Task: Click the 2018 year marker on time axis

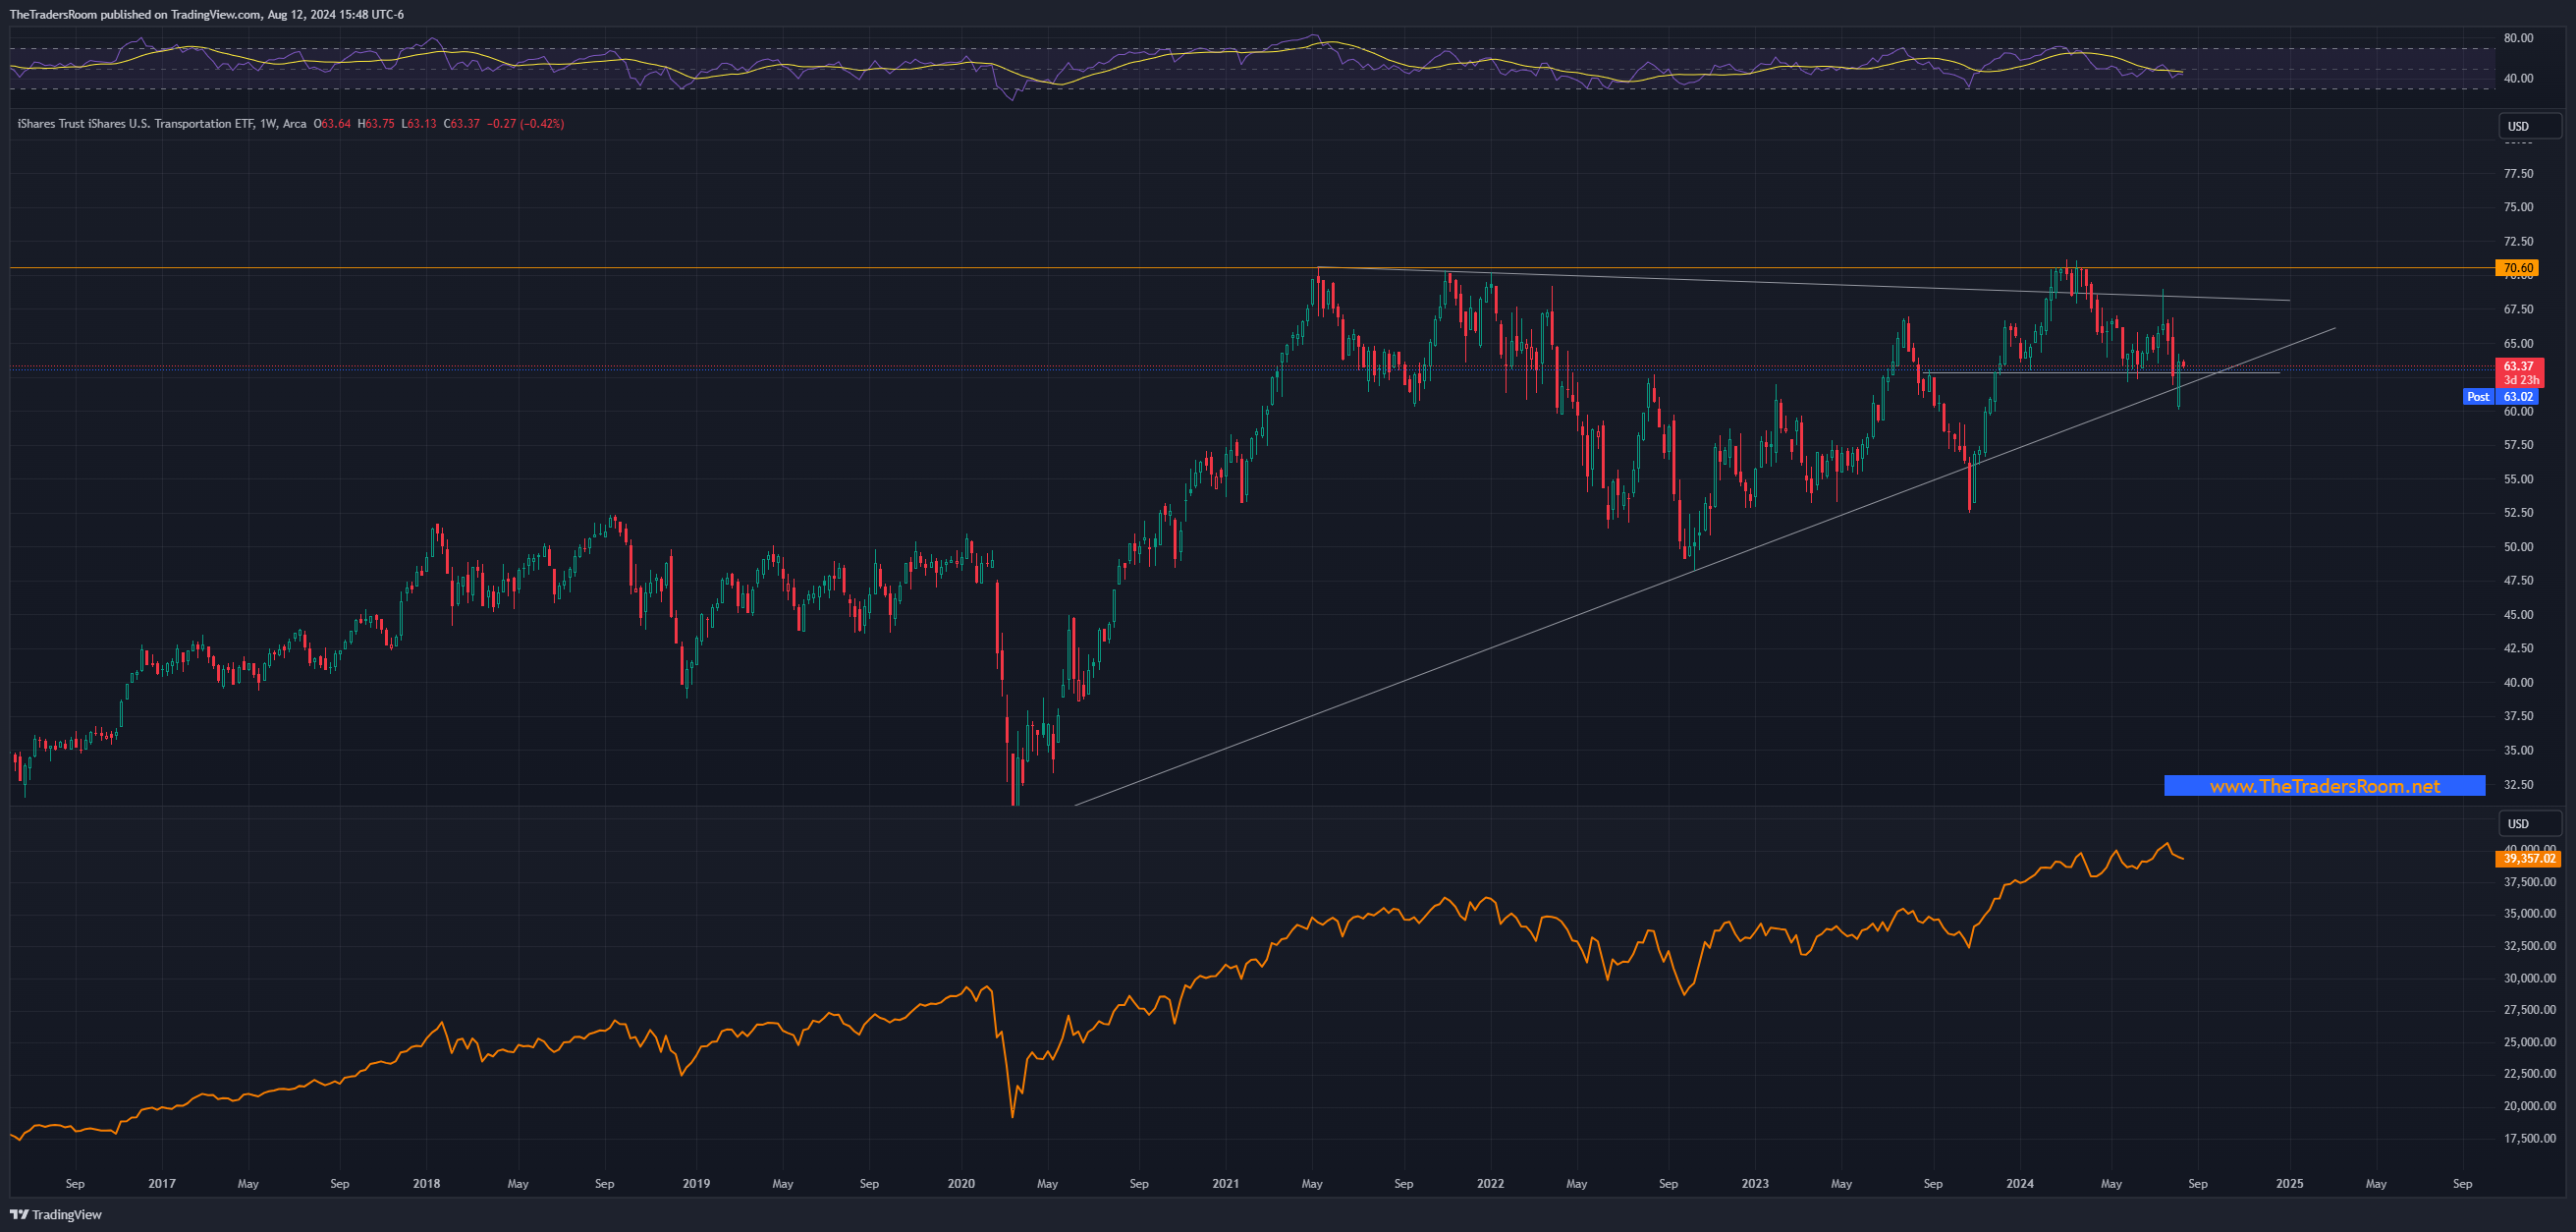Action: tap(426, 1183)
